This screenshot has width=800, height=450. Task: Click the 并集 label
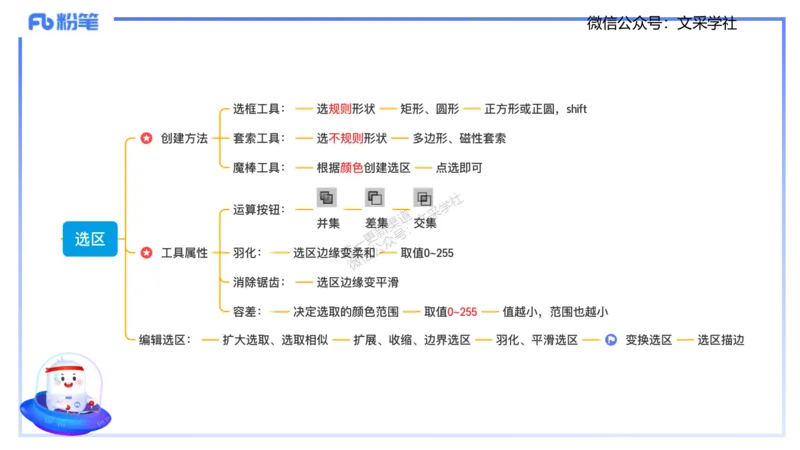coord(328,223)
